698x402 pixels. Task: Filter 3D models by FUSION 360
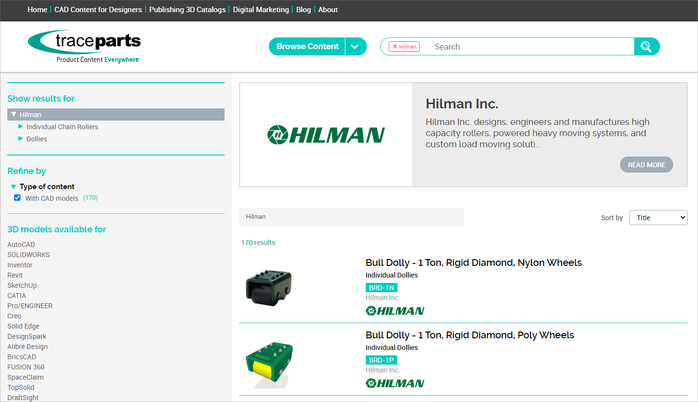(26, 367)
